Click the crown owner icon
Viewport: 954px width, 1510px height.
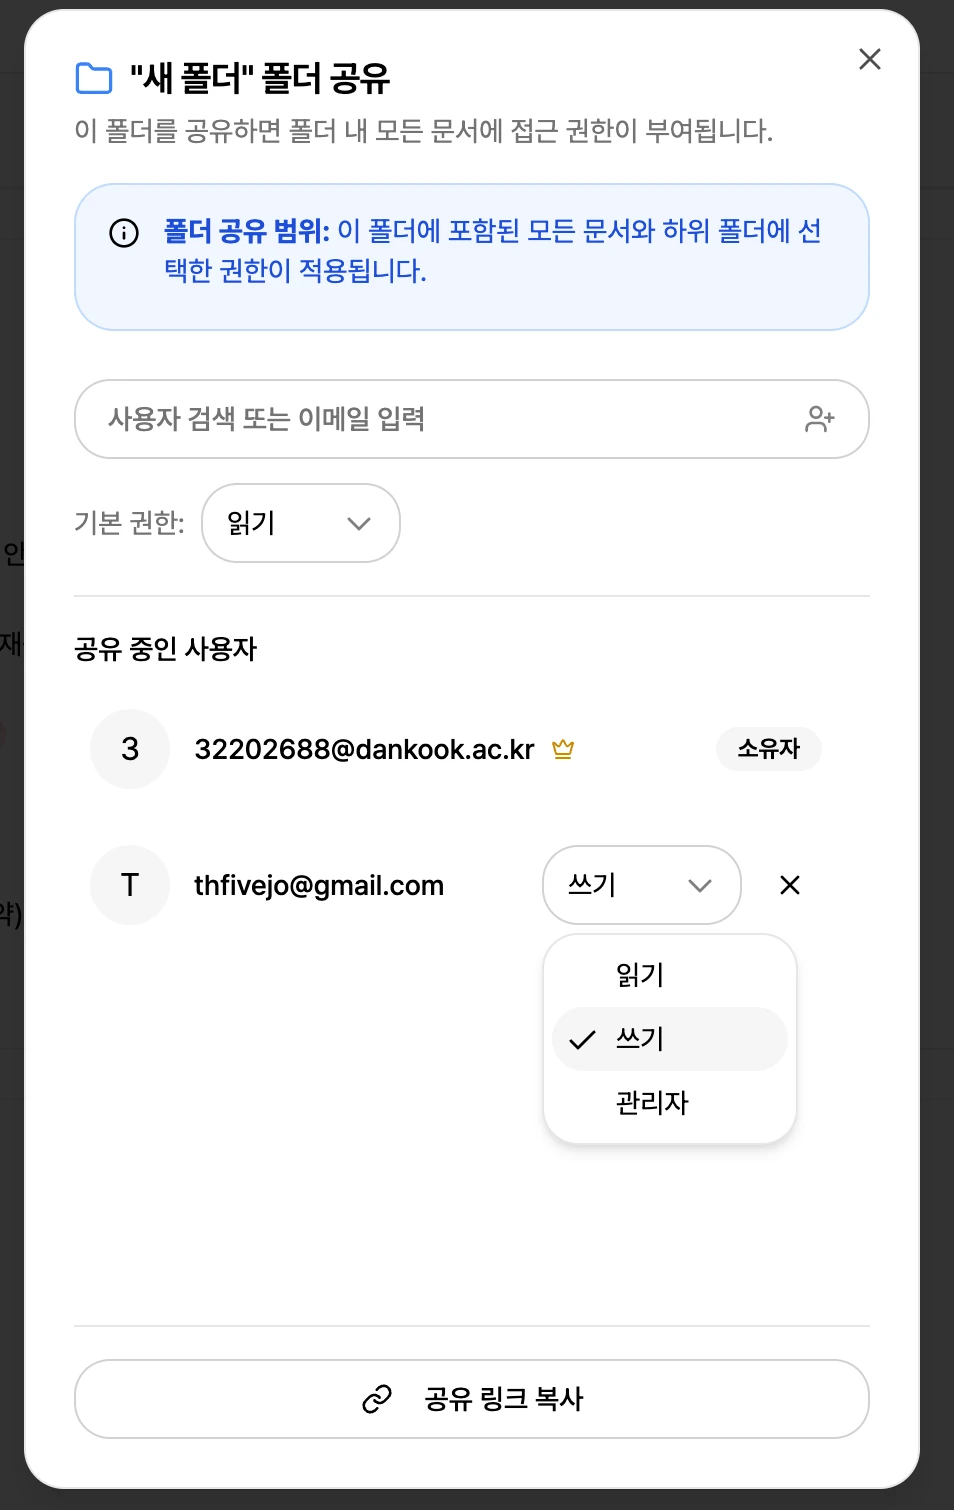pyautogui.click(x=563, y=749)
